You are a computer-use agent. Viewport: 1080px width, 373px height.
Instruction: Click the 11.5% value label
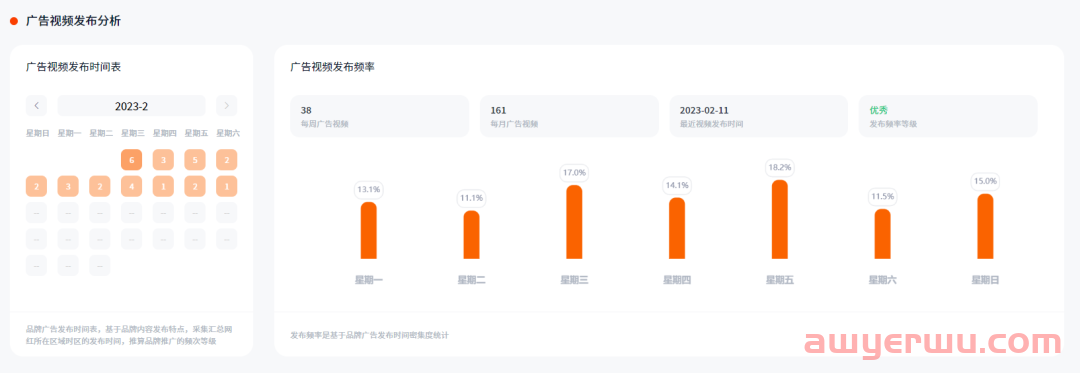click(x=882, y=197)
